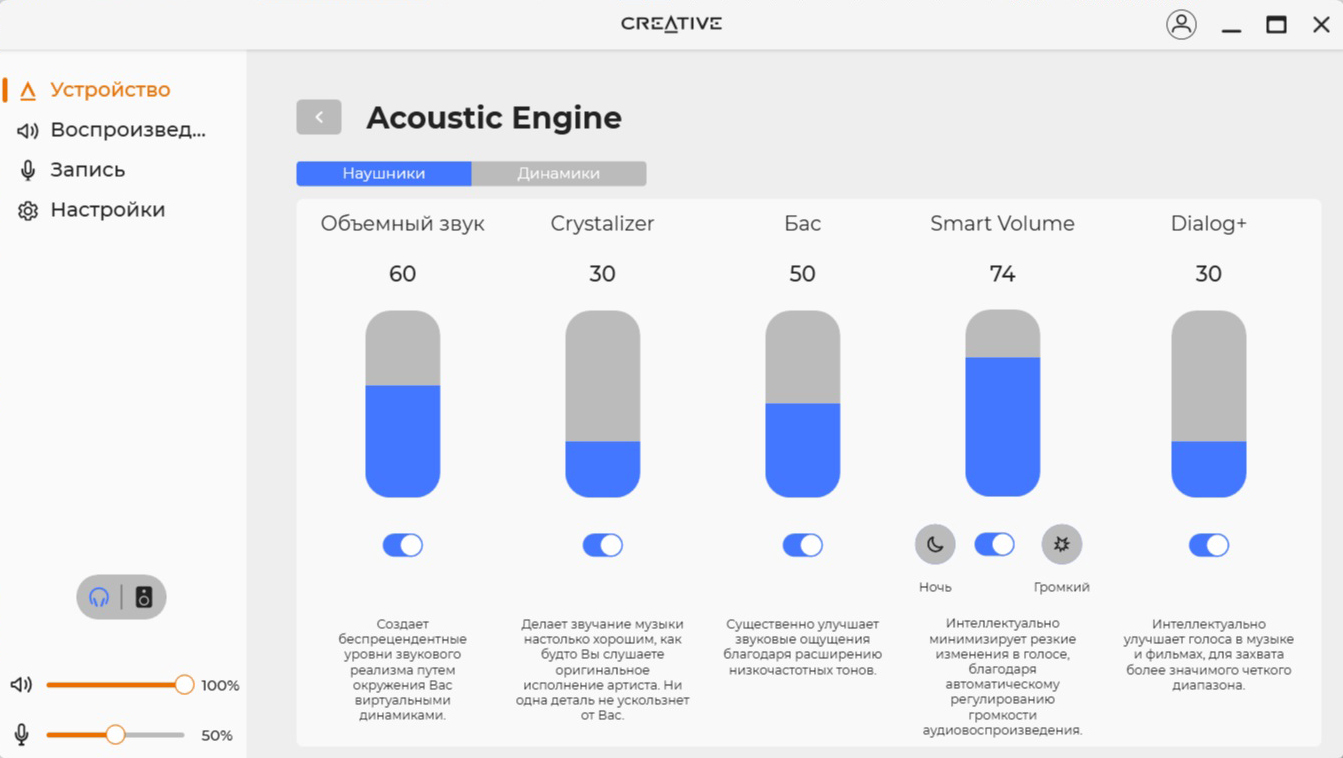This screenshot has width=1343, height=758.
Task: Open Настройки from the sidebar
Action: (107, 210)
